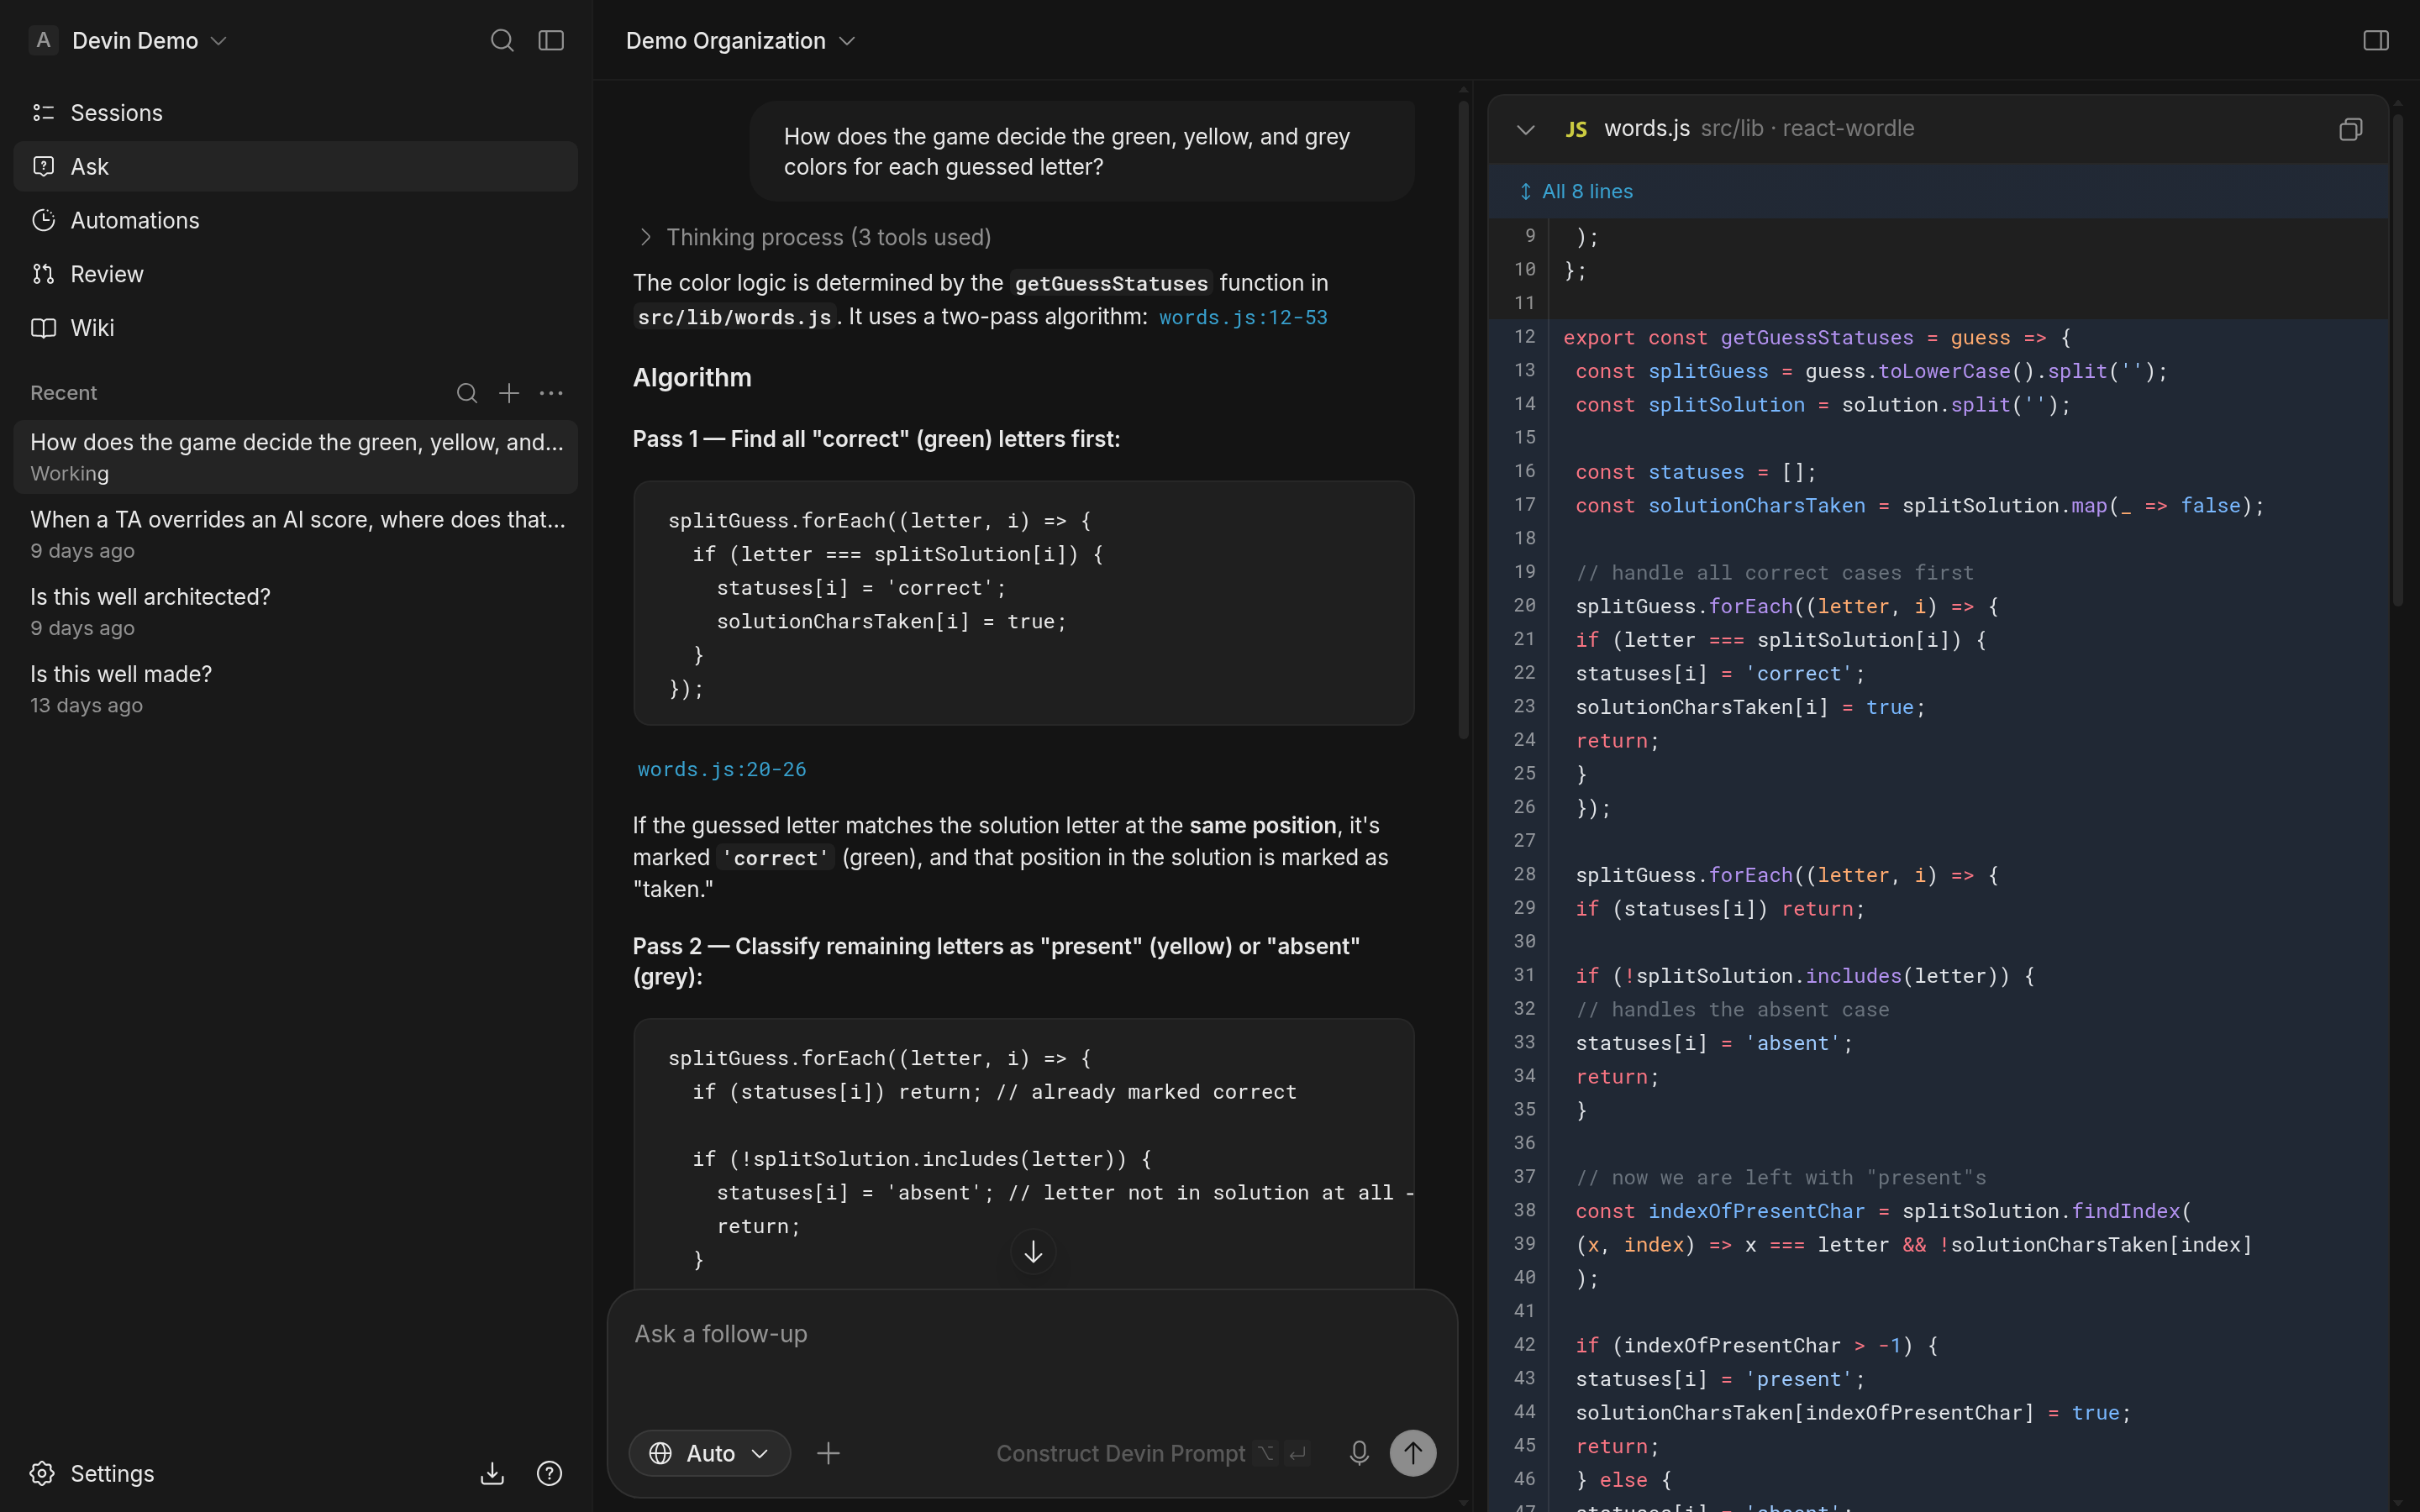Toggle right side panel icon
This screenshot has width=2420, height=1512.
click(x=2376, y=40)
